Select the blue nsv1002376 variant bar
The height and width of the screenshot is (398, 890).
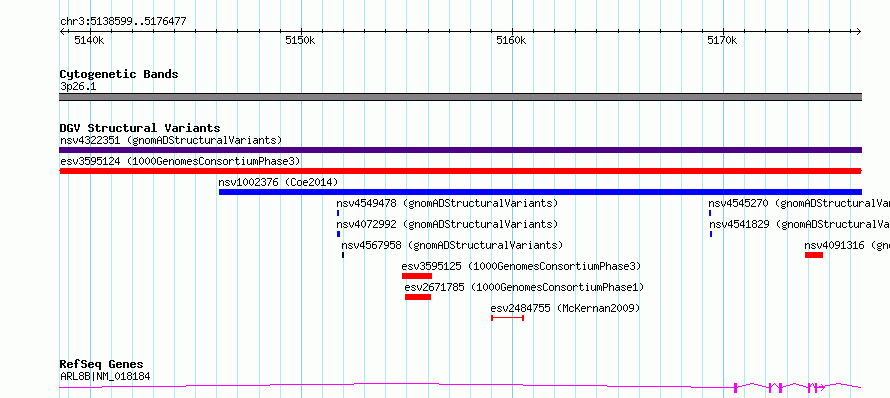(540, 192)
